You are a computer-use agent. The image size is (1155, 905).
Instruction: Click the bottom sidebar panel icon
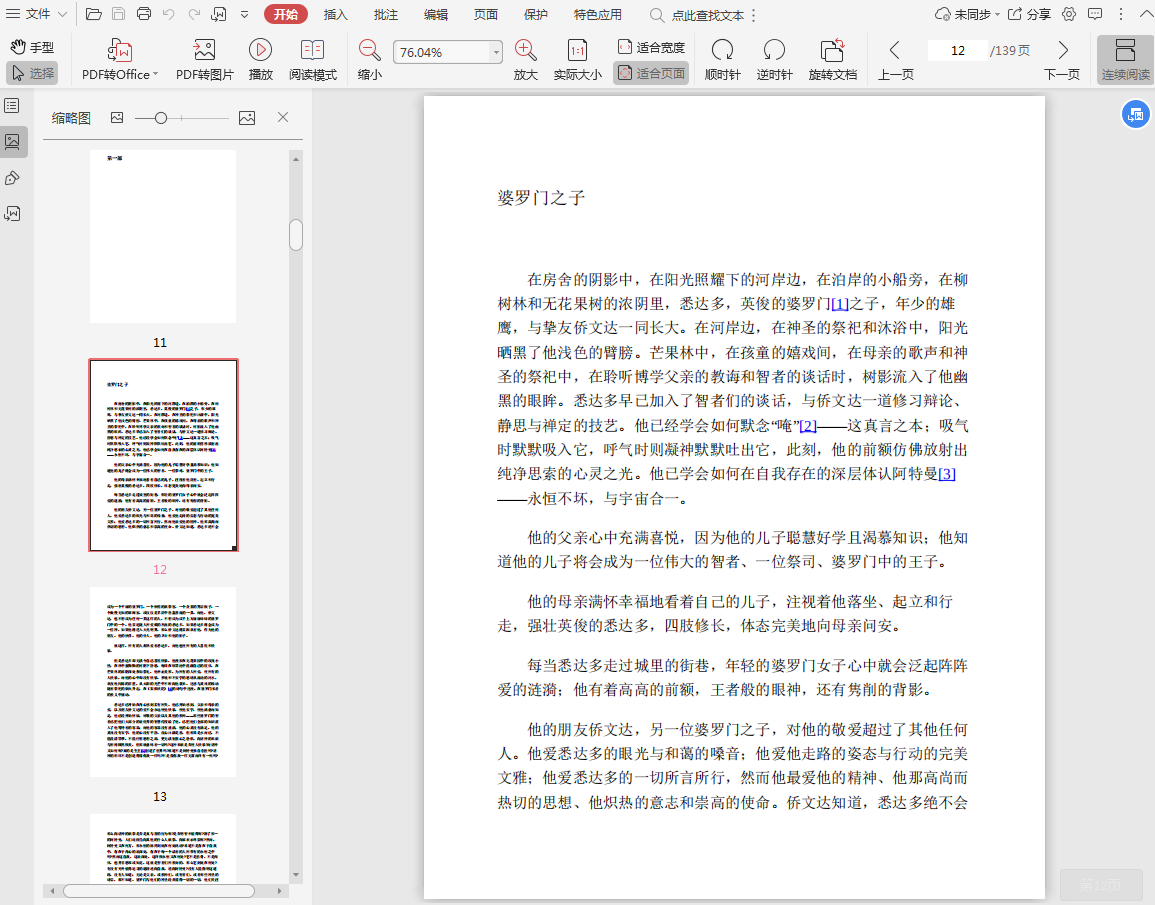click(13, 214)
